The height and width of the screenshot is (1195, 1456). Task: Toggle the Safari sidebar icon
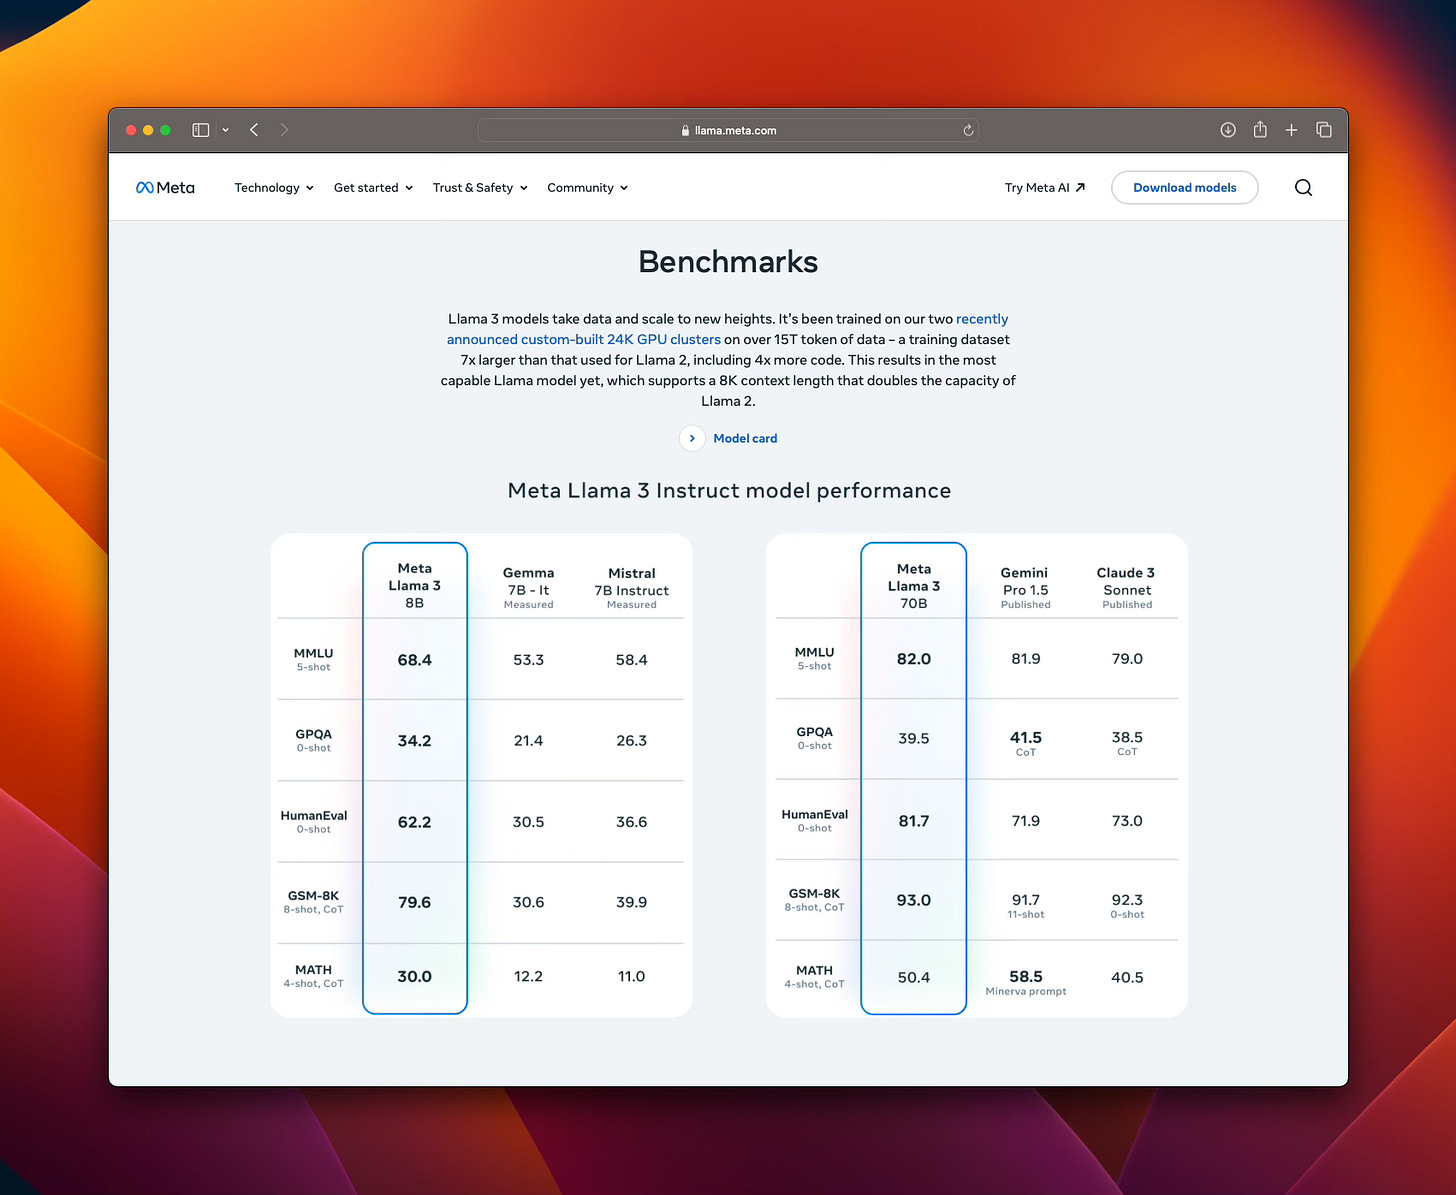pyautogui.click(x=200, y=130)
